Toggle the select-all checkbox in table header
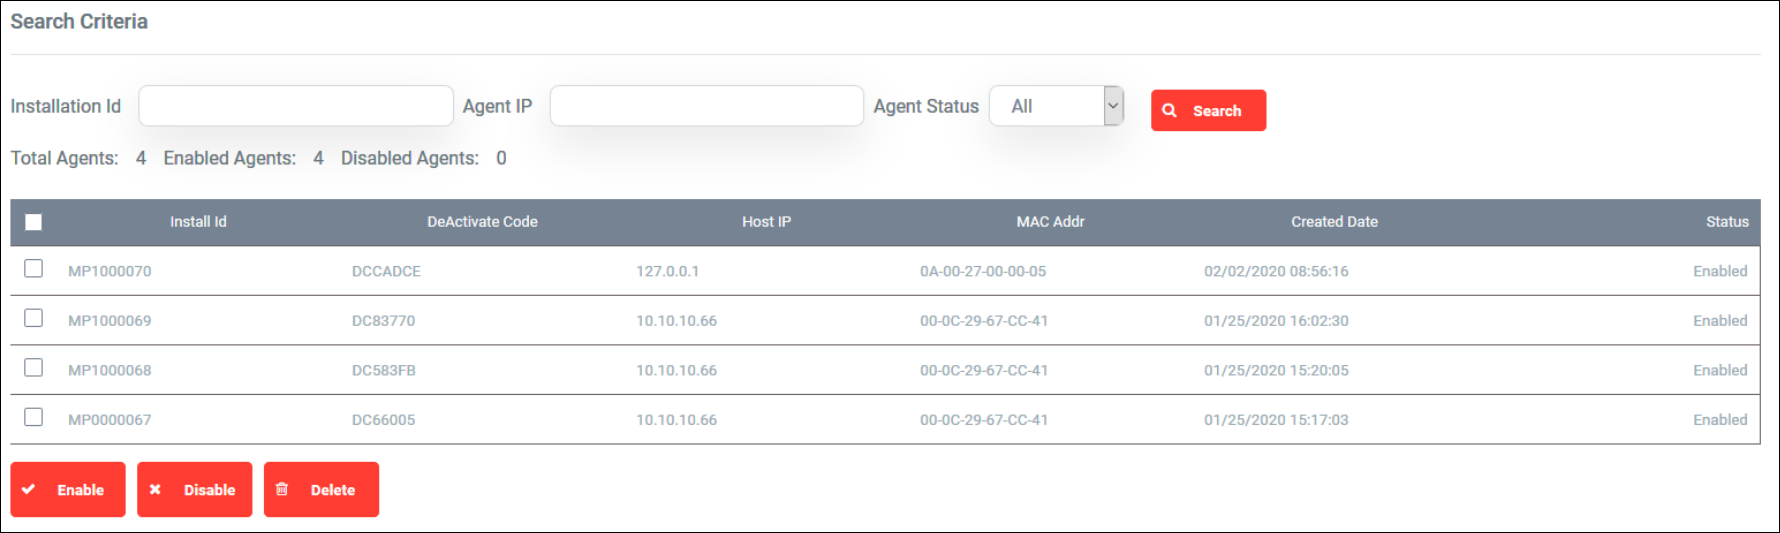Viewport: 1780px width, 533px height. tap(33, 222)
